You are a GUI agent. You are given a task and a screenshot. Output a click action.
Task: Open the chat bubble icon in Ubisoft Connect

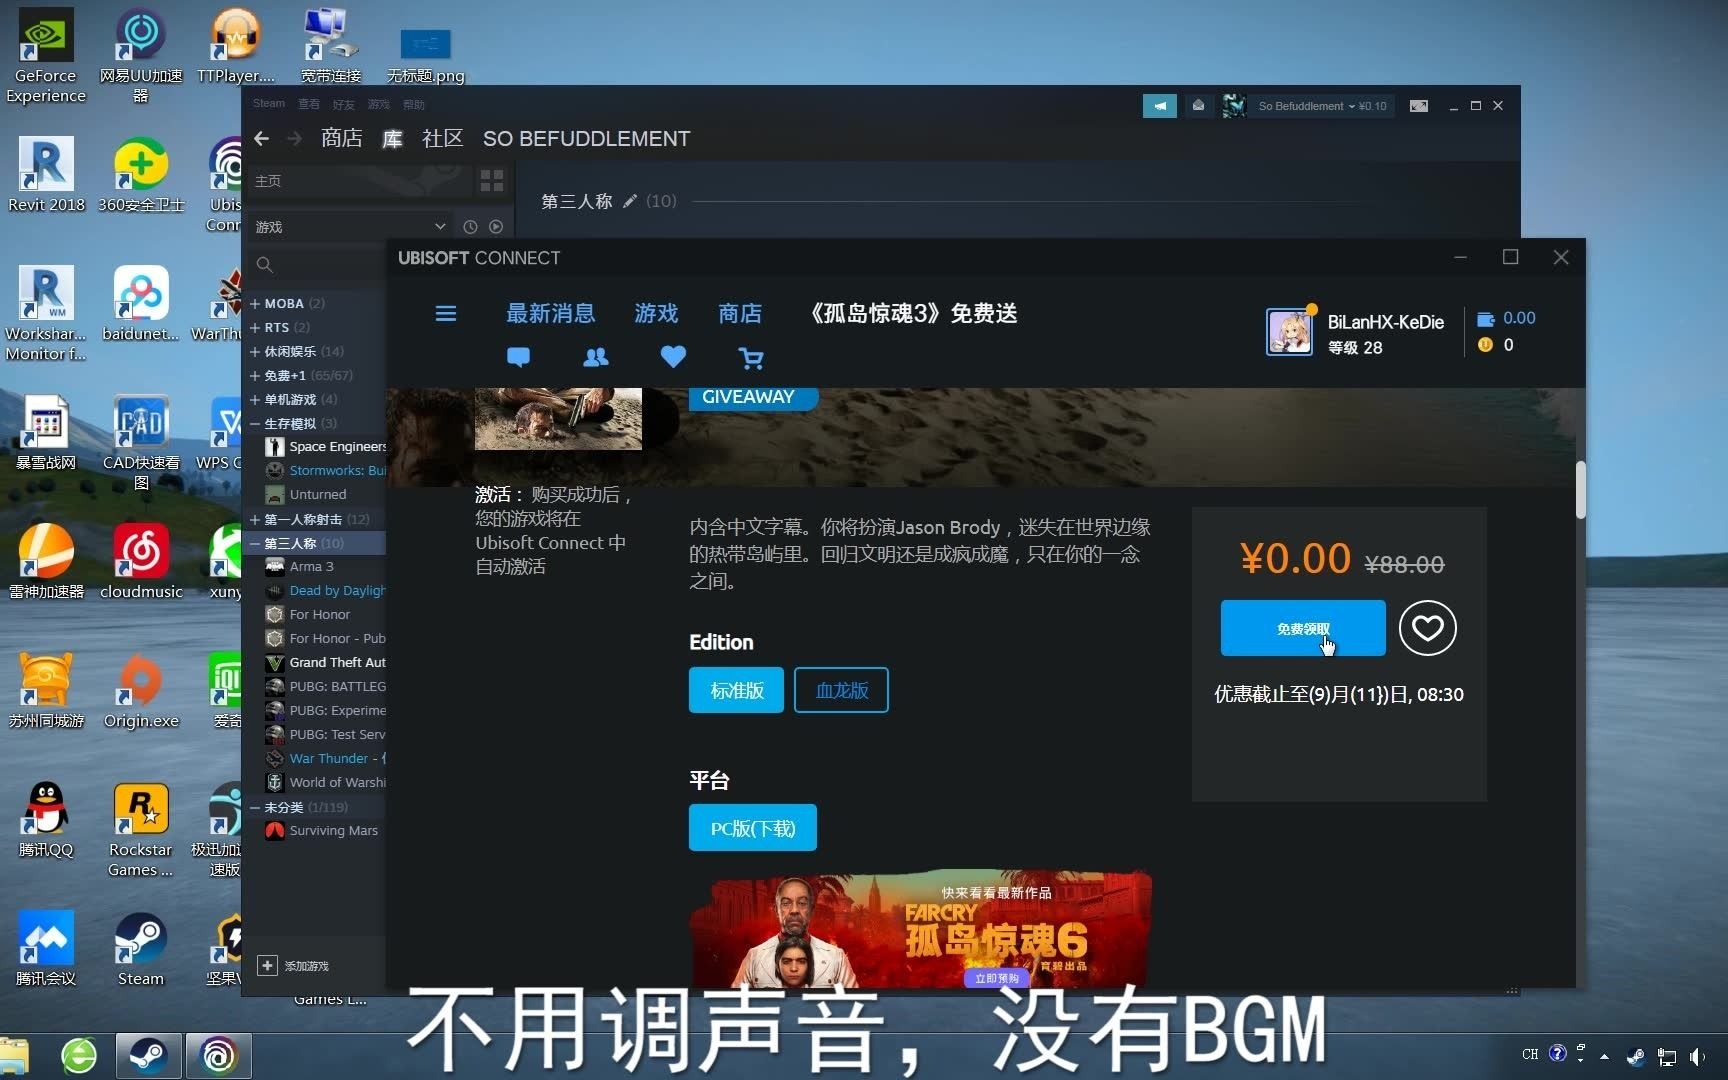[518, 357]
